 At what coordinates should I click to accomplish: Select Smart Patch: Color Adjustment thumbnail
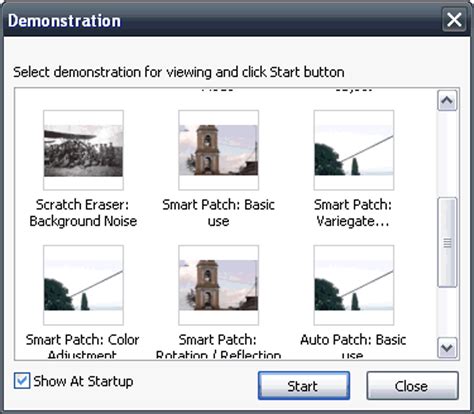[83, 285]
